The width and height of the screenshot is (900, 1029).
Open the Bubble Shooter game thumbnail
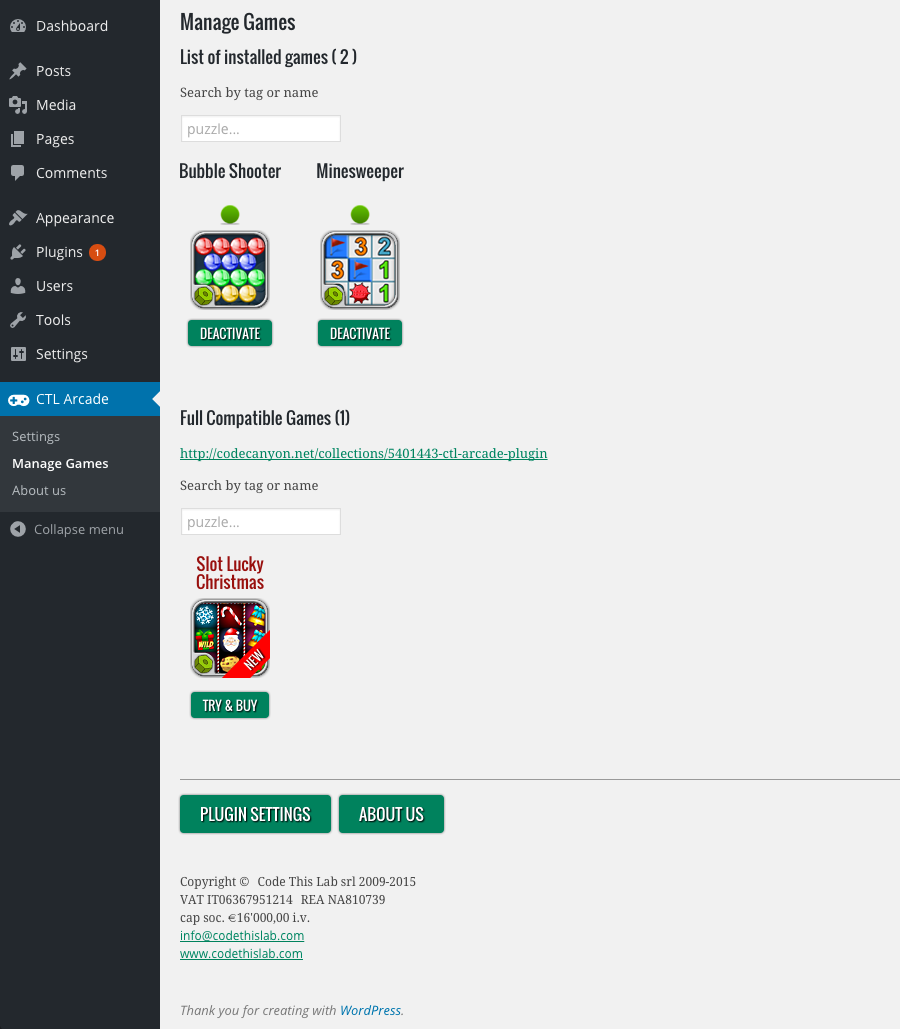[230, 270]
